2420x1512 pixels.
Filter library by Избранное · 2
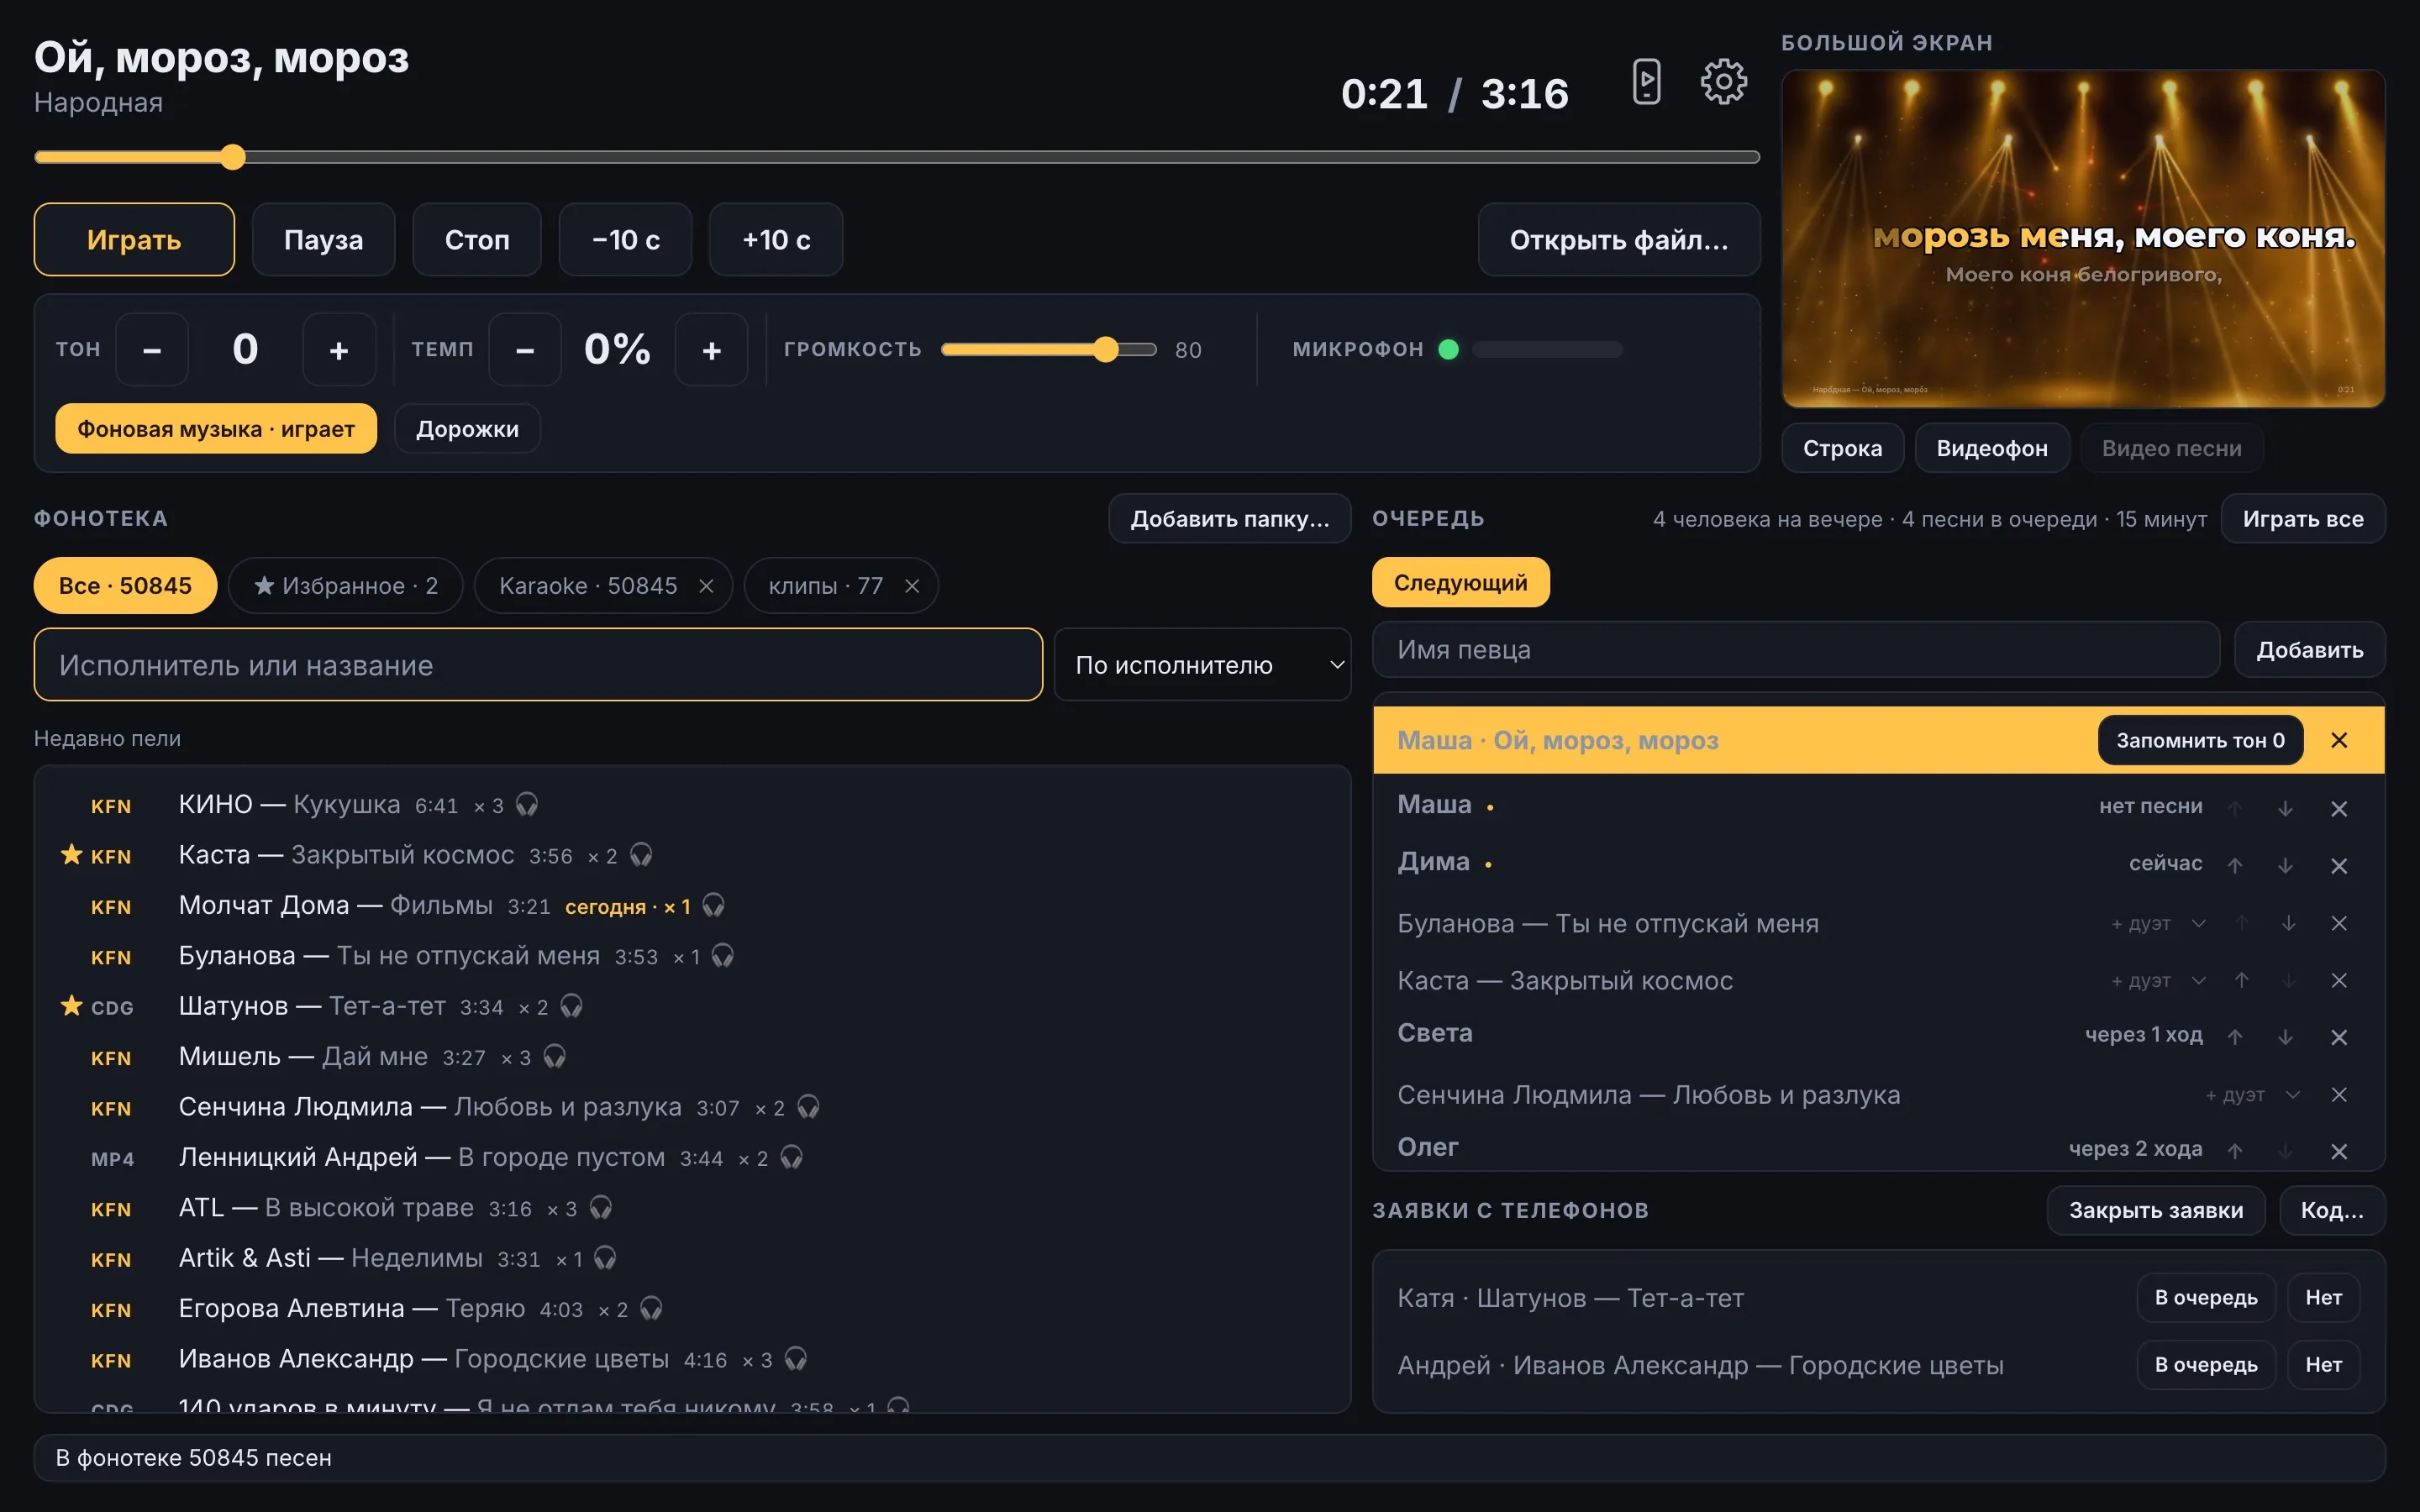tap(345, 586)
